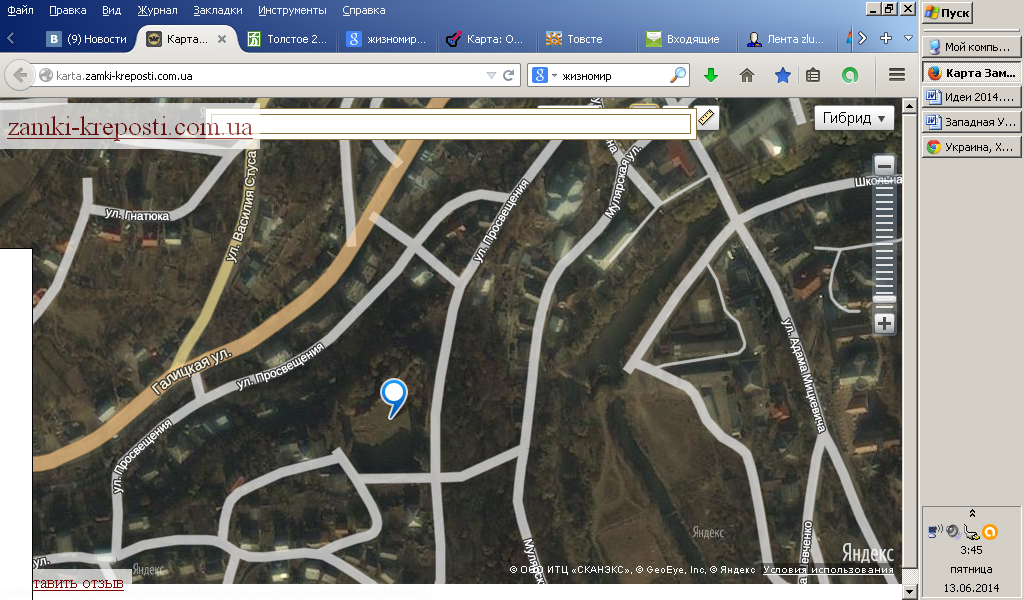
Task: Switch to the Товсте tab
Action: click(x=585, y=39)
